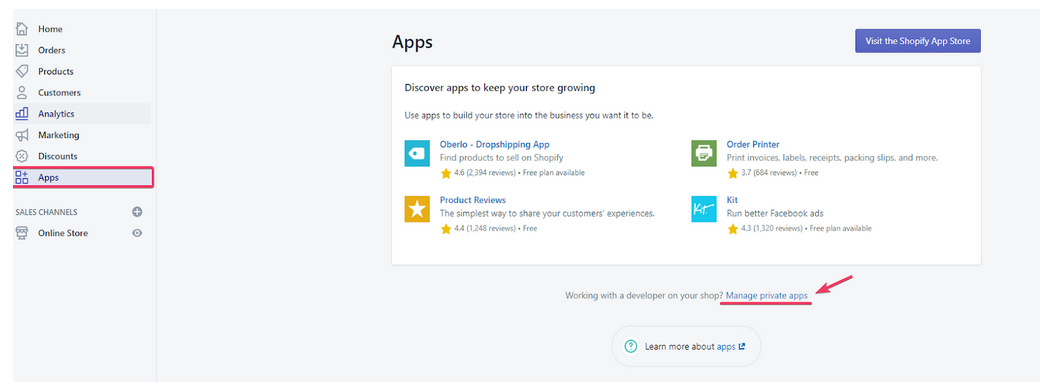1040x391 pixels.
Task: Click the Marketing megaphone icon
Action: click(x=22, y=135)
